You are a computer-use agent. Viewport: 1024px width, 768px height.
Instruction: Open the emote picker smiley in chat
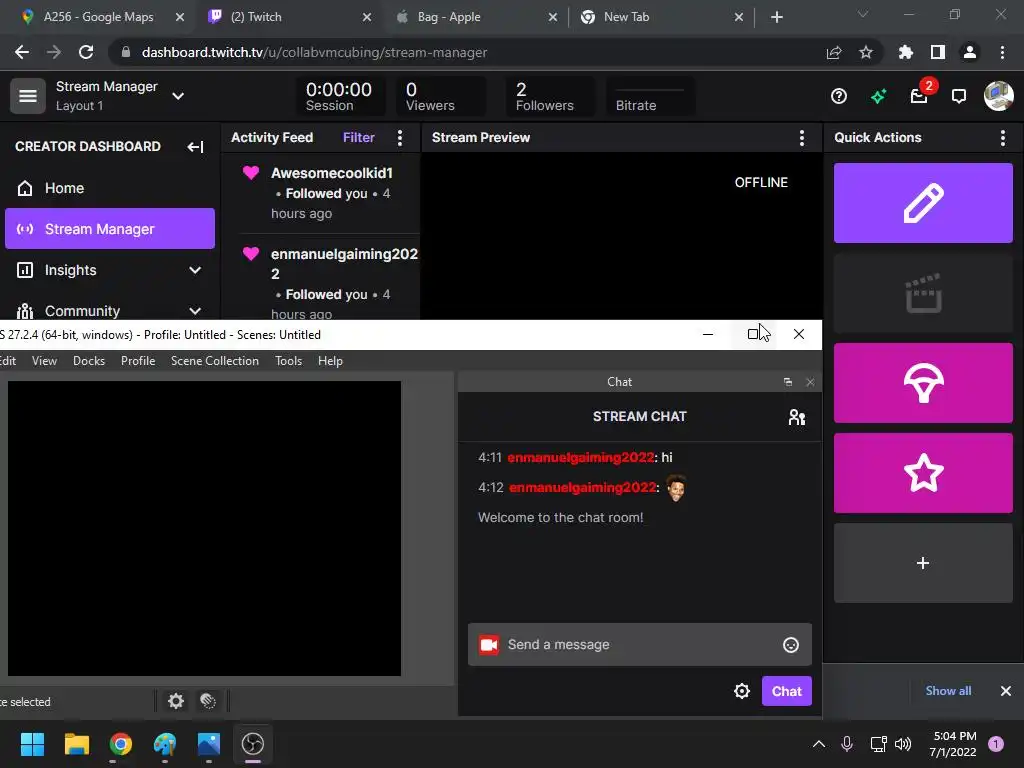point(791,645)
